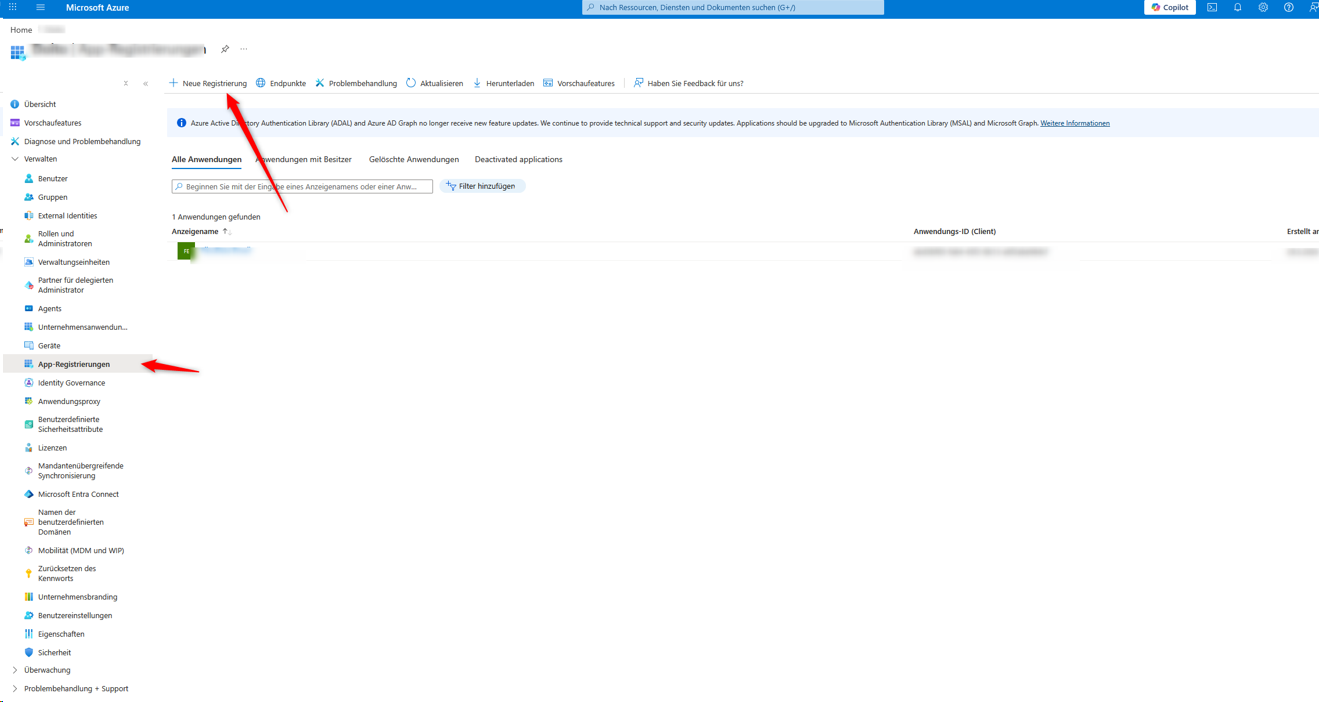Open Endpunkte
This screenshot has width=1319, height=702.
(281, 83)
